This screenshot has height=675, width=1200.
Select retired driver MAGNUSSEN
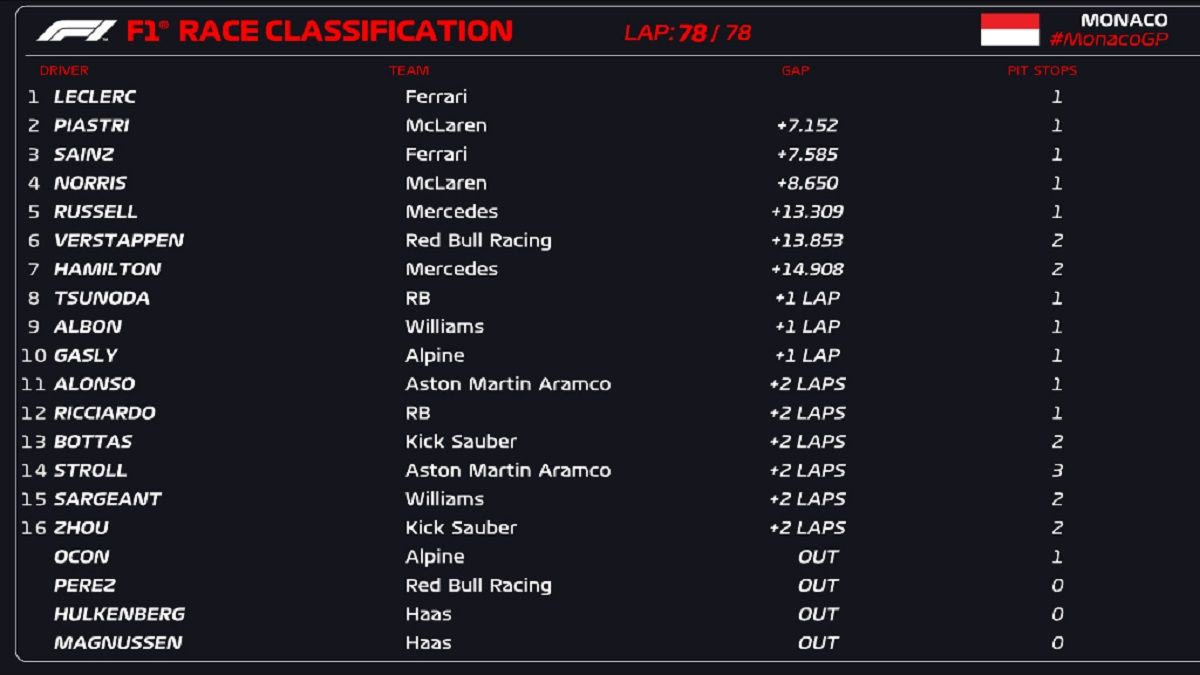point(118,643)
